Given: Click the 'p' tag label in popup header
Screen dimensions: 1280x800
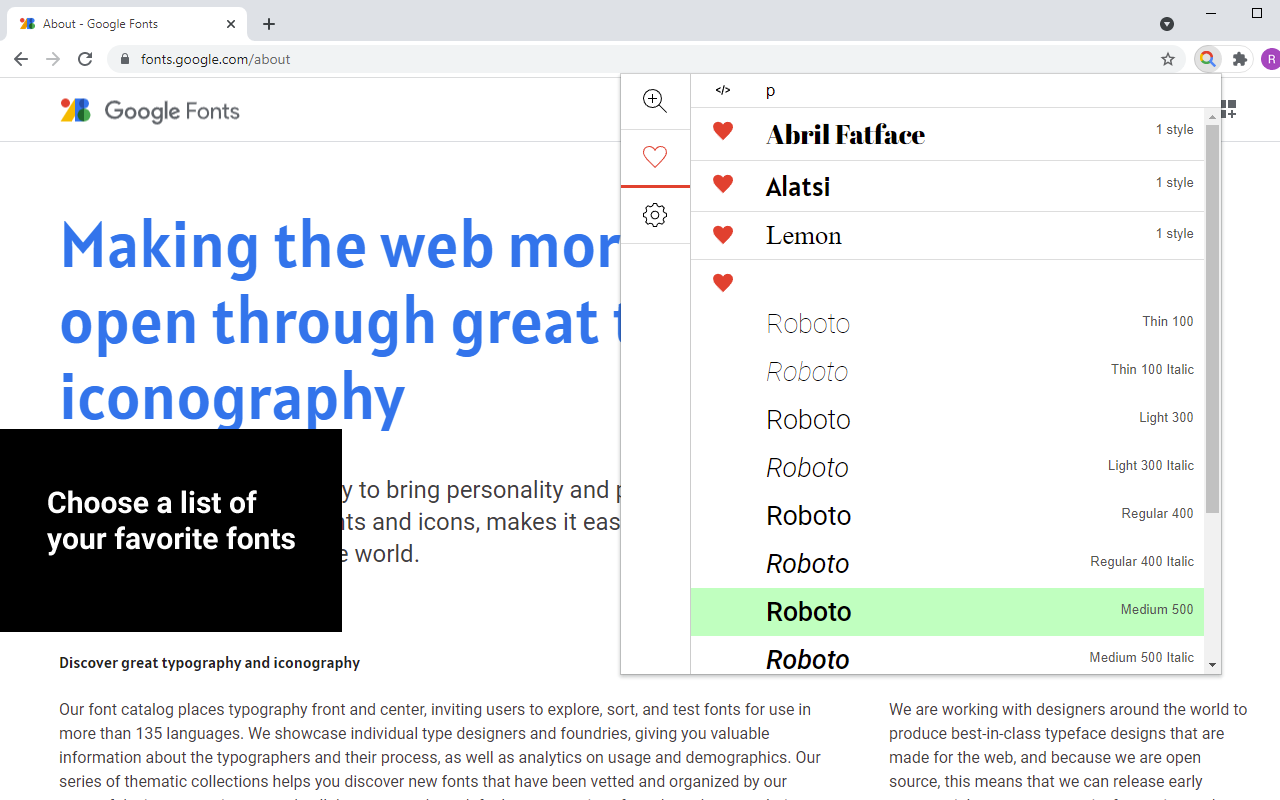Looking at the screenshot, I should coord(770,91).
